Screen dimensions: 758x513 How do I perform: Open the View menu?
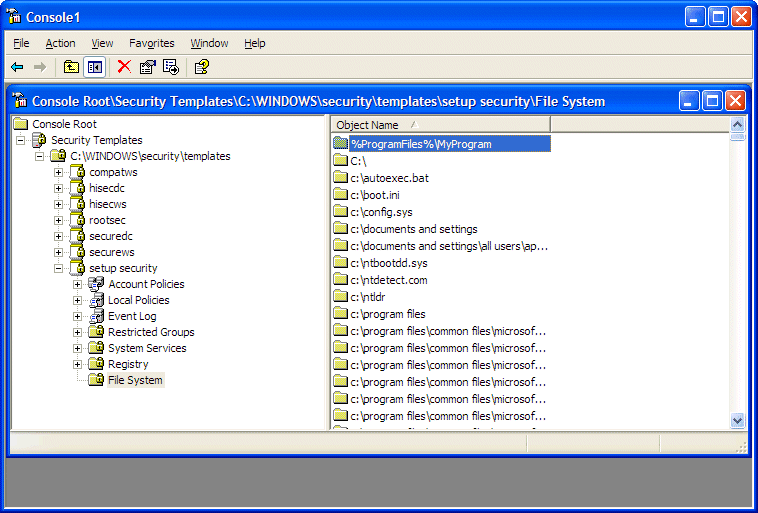coord(102,44)
